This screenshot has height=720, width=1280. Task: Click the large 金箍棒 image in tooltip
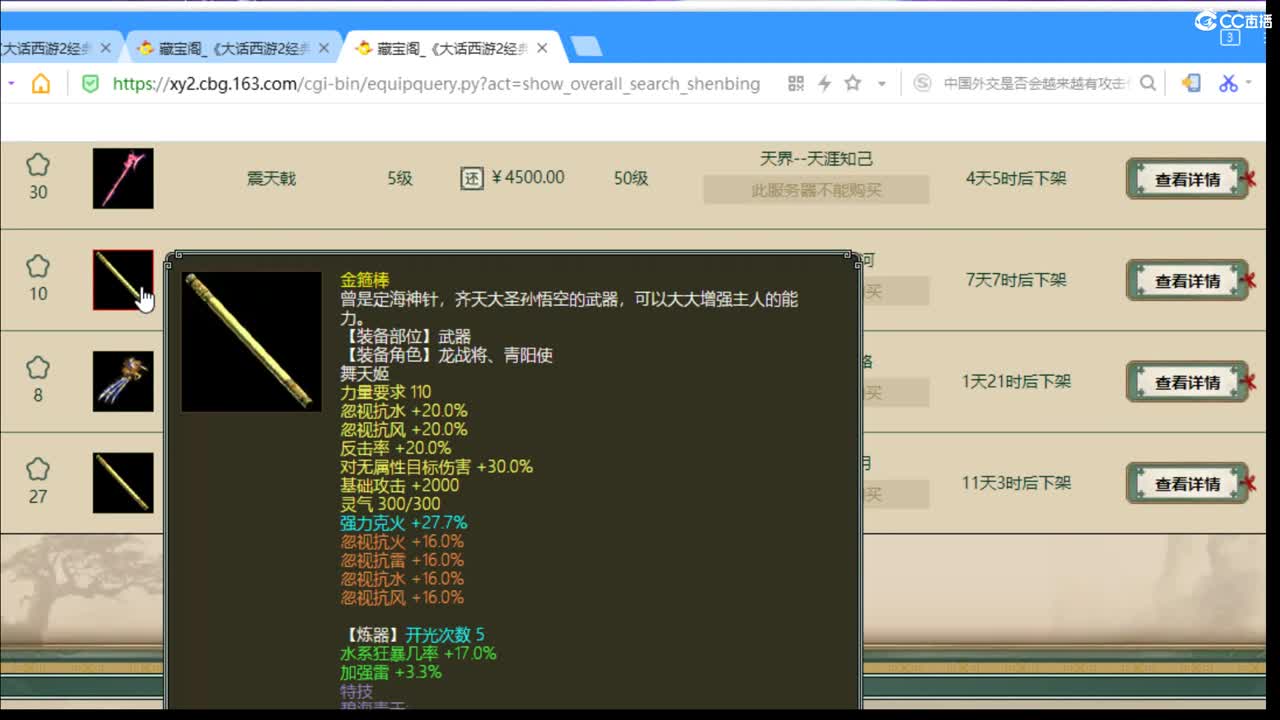coord(251,341)
